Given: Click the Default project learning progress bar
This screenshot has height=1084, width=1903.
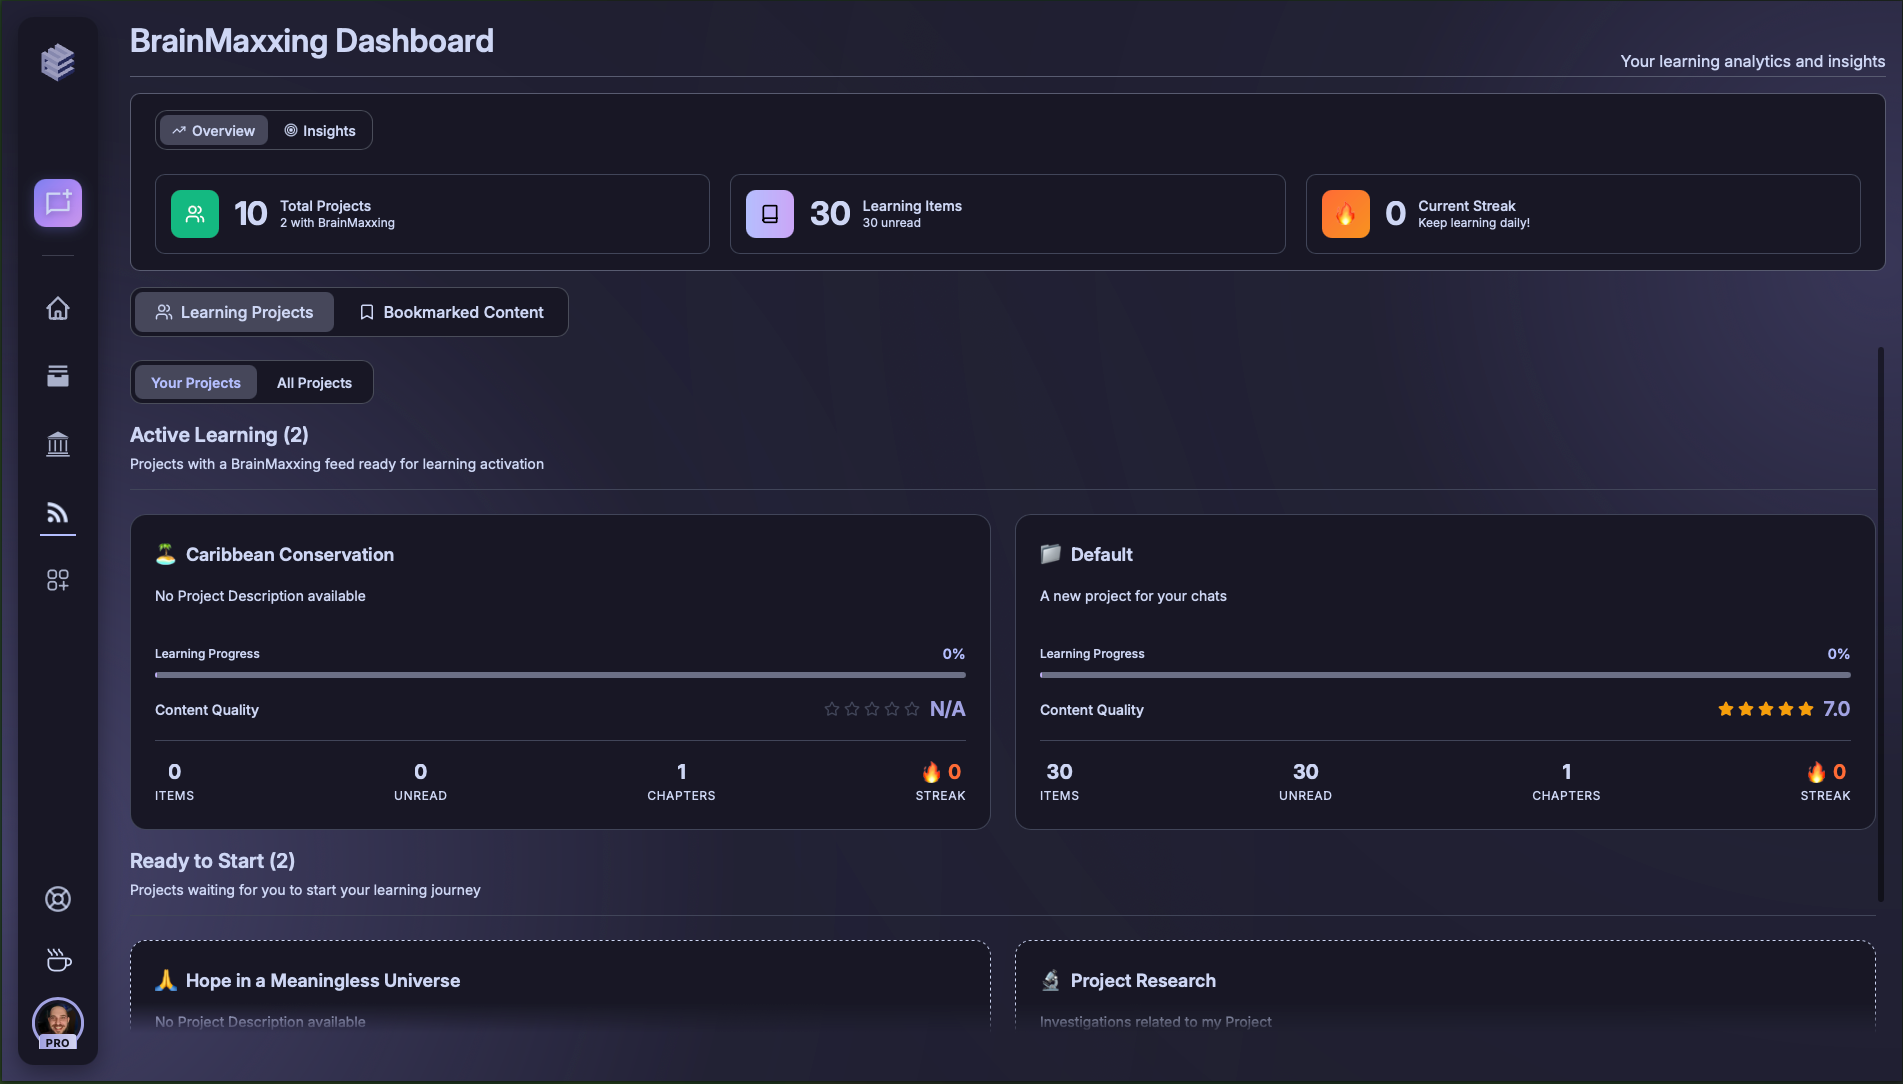Looking at the screenshot, I should click(1444, 675).
